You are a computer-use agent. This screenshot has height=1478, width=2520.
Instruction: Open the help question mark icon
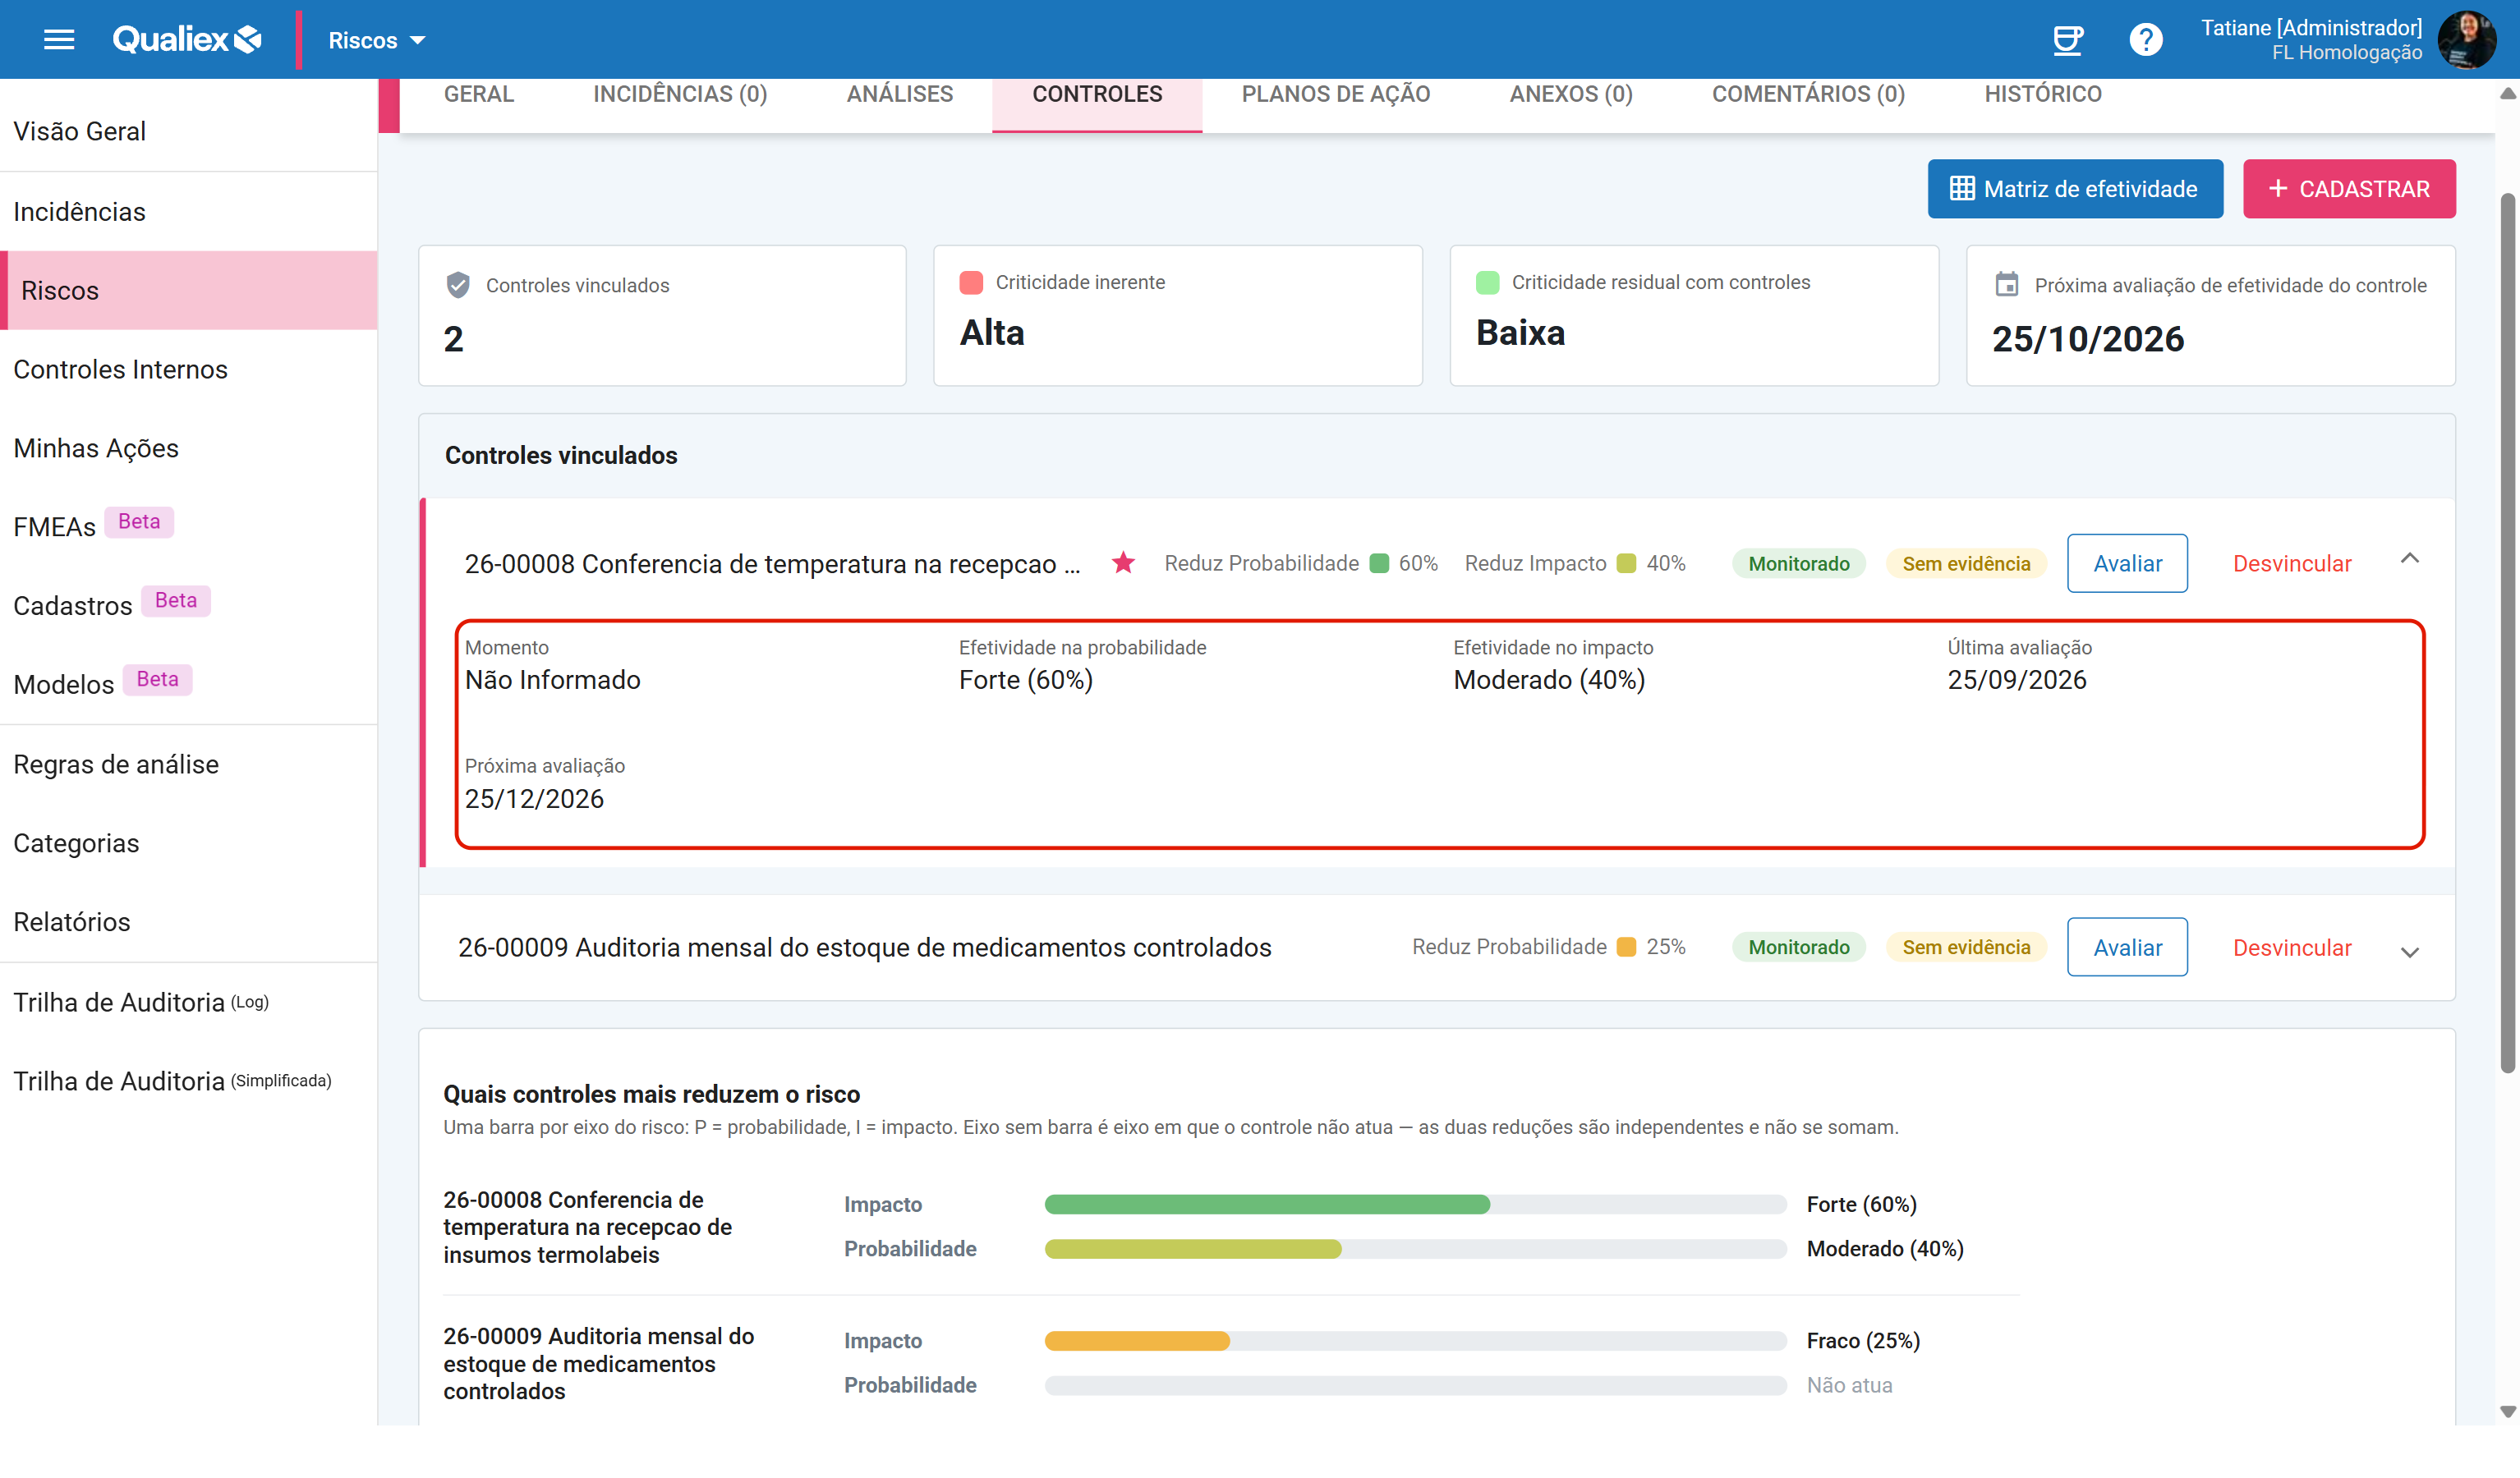(2145, 40)
